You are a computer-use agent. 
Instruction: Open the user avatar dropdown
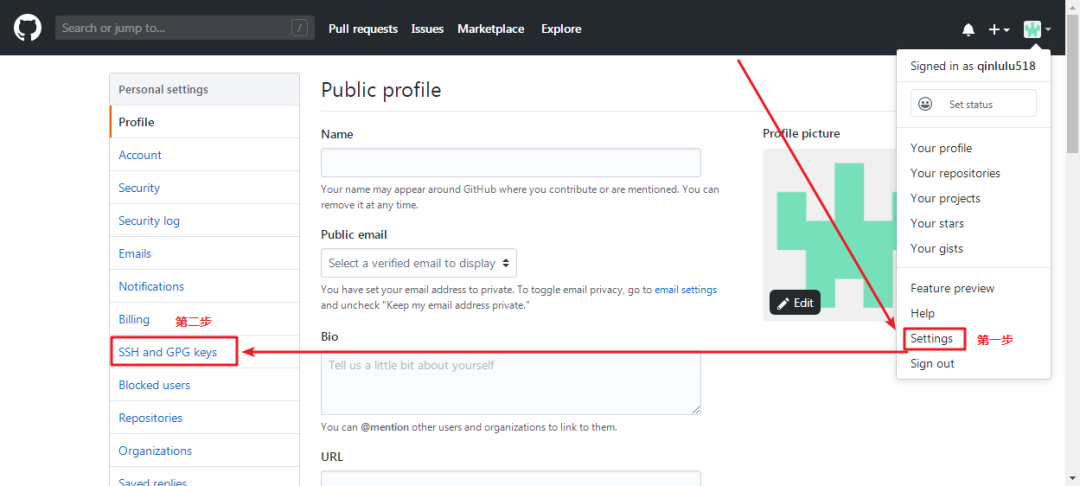[1037, 29]
